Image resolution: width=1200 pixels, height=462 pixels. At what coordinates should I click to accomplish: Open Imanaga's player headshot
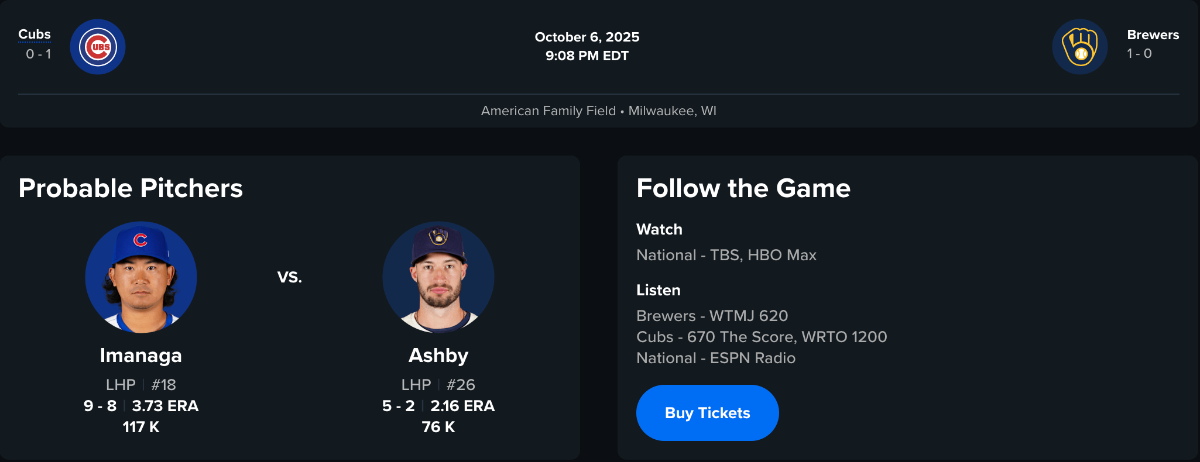coord(141,277)
